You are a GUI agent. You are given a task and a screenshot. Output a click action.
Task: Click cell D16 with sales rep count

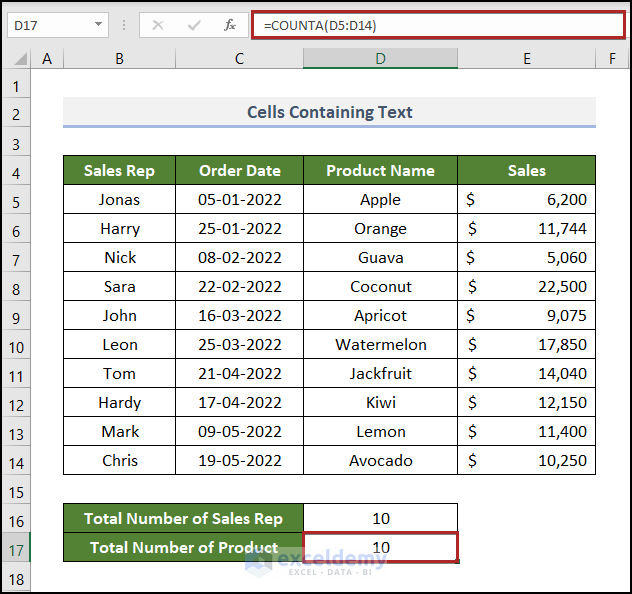(380, 518)
